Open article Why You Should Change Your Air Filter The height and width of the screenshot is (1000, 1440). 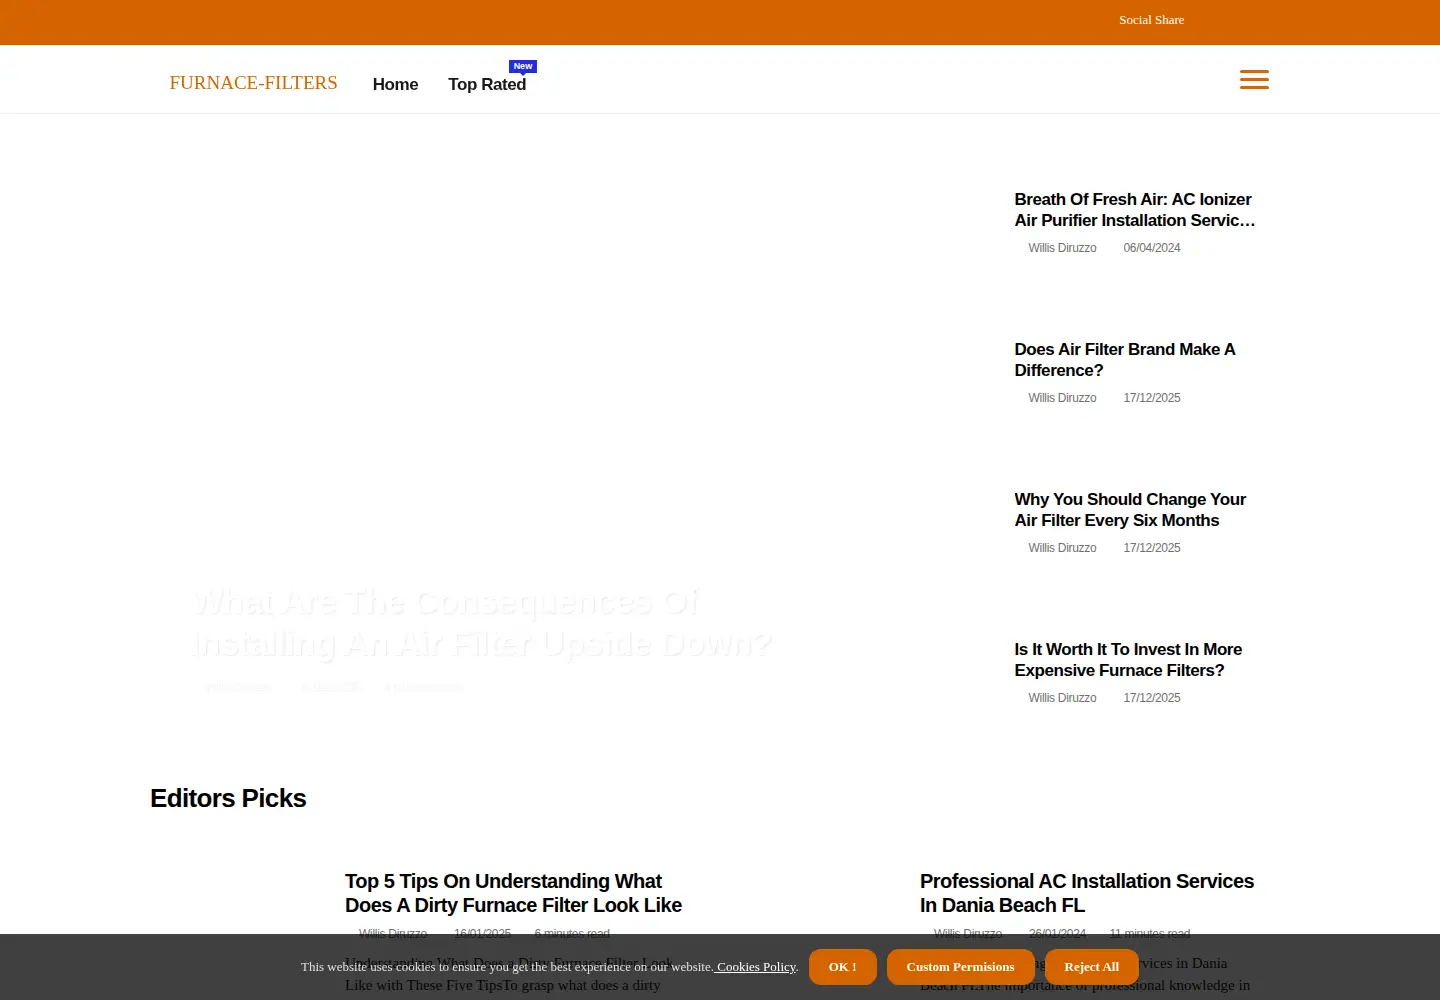point(1130,510)
